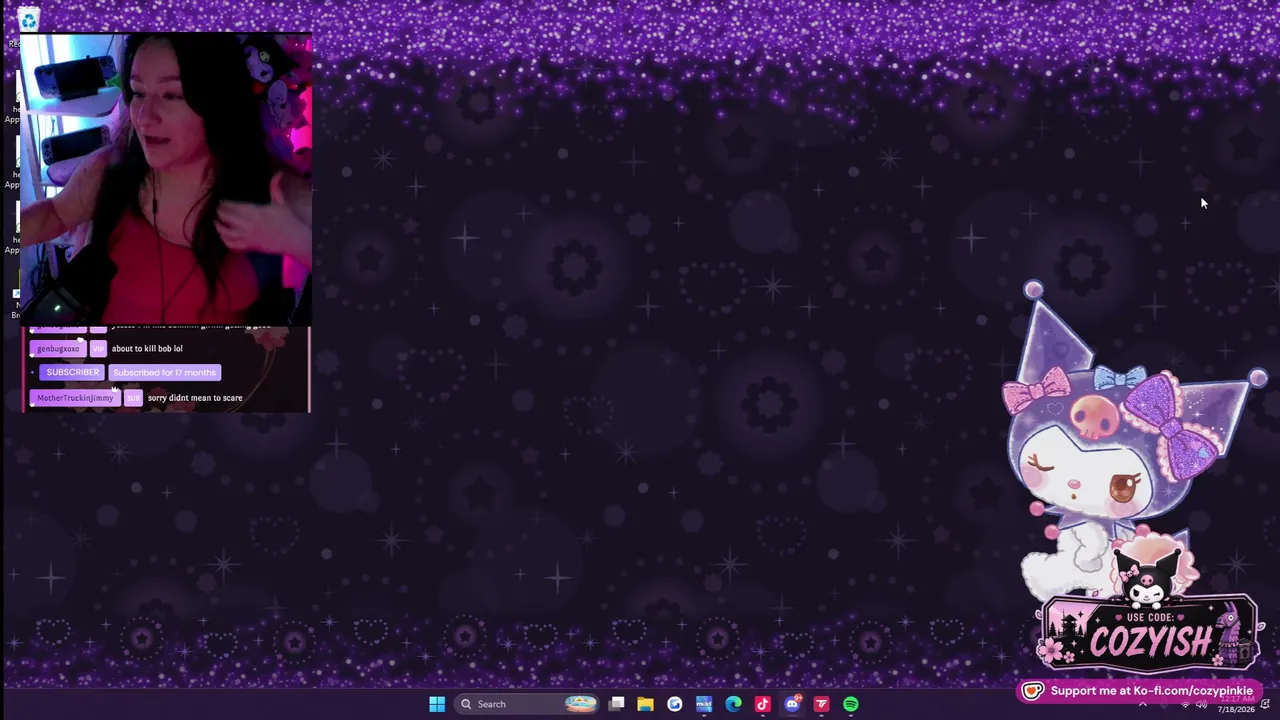This screenshot has height=720, width=1280.
Task: Click the search highlight image in Search box
Action: point(580,704)
